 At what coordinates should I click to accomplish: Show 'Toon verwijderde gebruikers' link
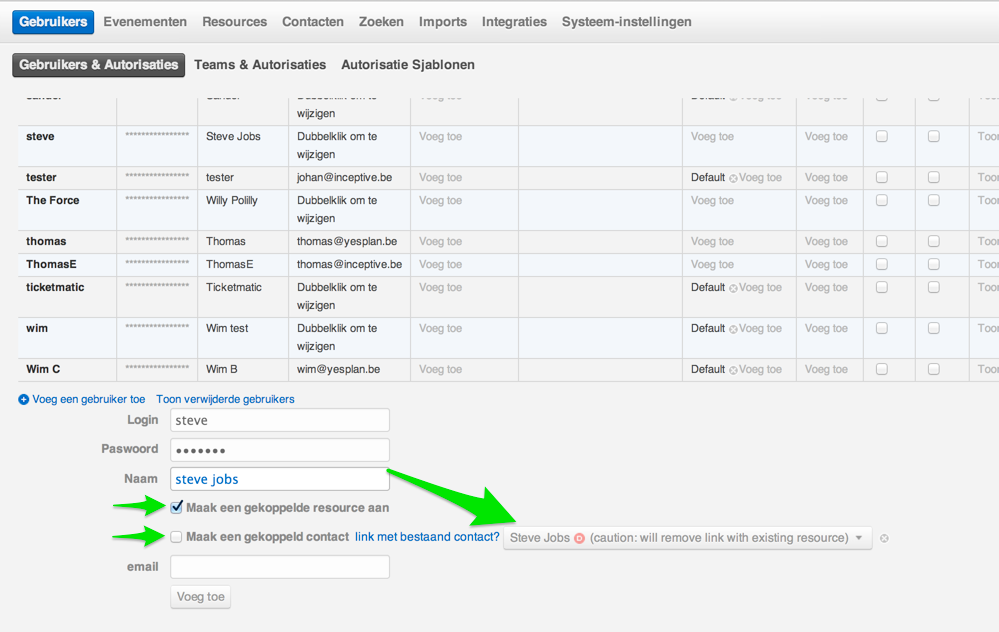point(225,399)
